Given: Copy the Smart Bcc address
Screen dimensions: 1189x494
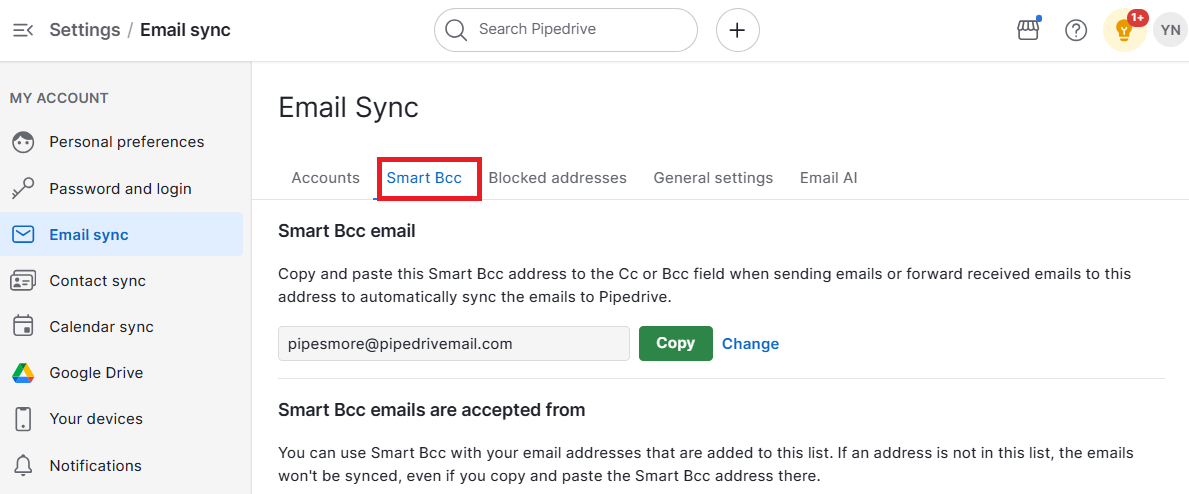Looking at the screenshot, I should [675, 343].
